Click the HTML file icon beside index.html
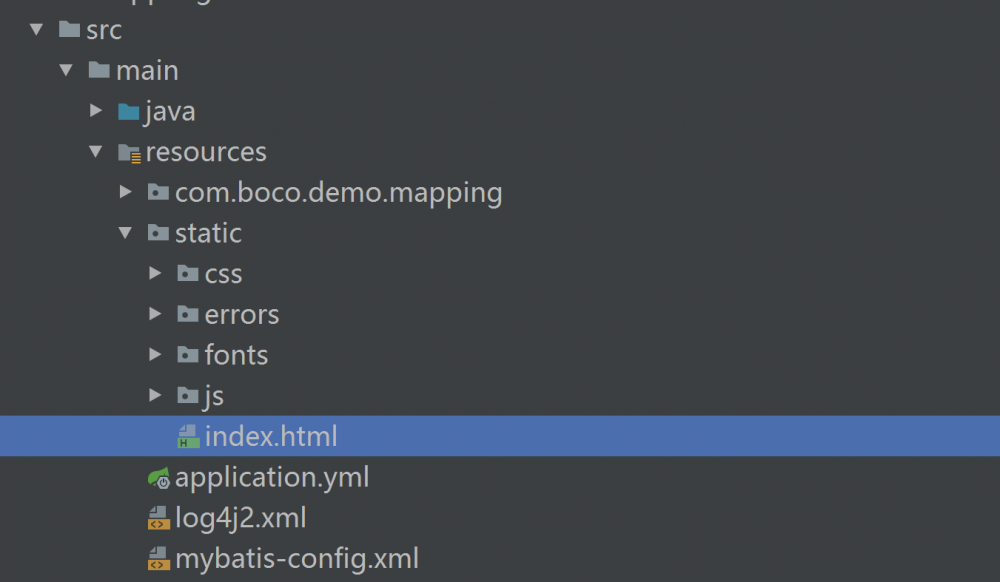Viewport: 1000px width, 582px height. pos(187,437)
